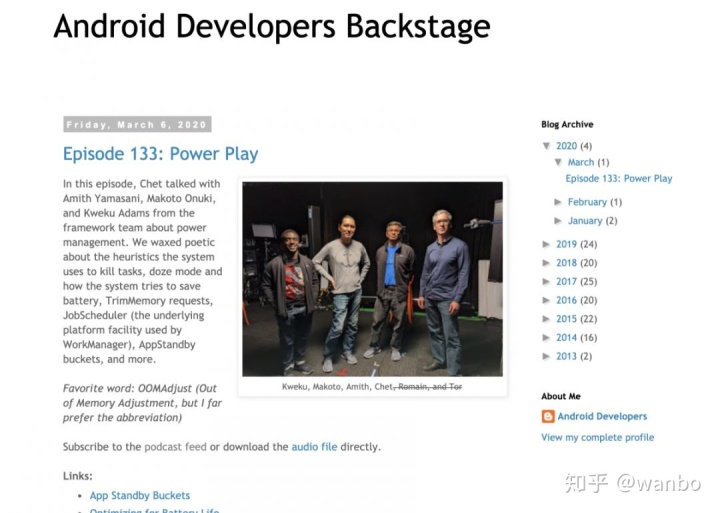Click the Favorite word: OOMAdjust text
This screenshot has width=720, height=513.
(142, 403)
